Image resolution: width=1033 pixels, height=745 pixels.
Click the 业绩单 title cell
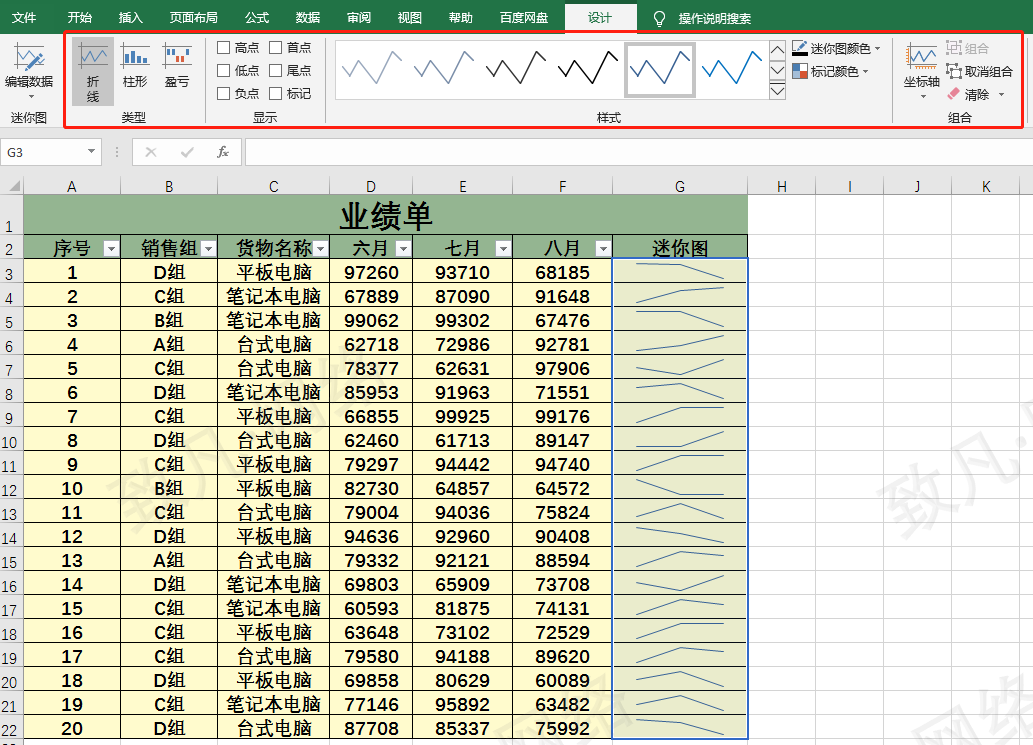(x=385, y=215)
